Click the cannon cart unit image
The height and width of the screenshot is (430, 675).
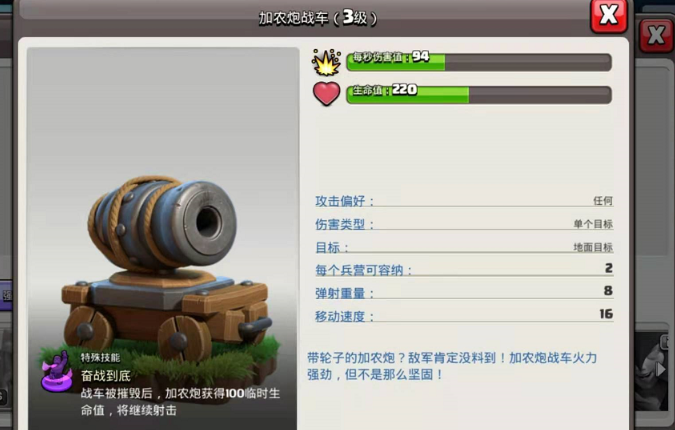click(168, 269)
